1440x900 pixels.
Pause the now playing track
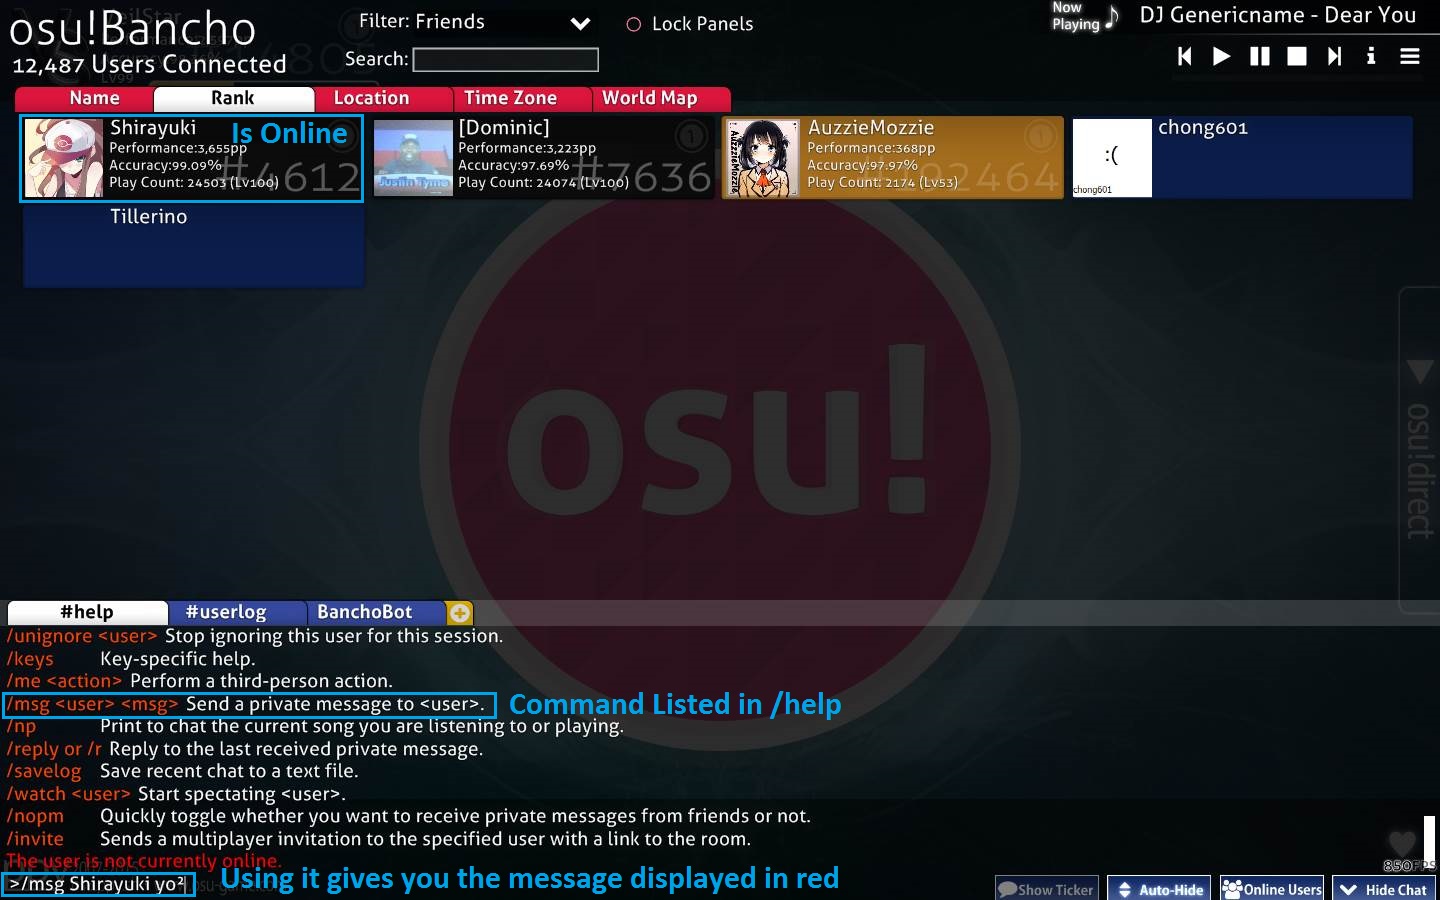[1260, 56]
